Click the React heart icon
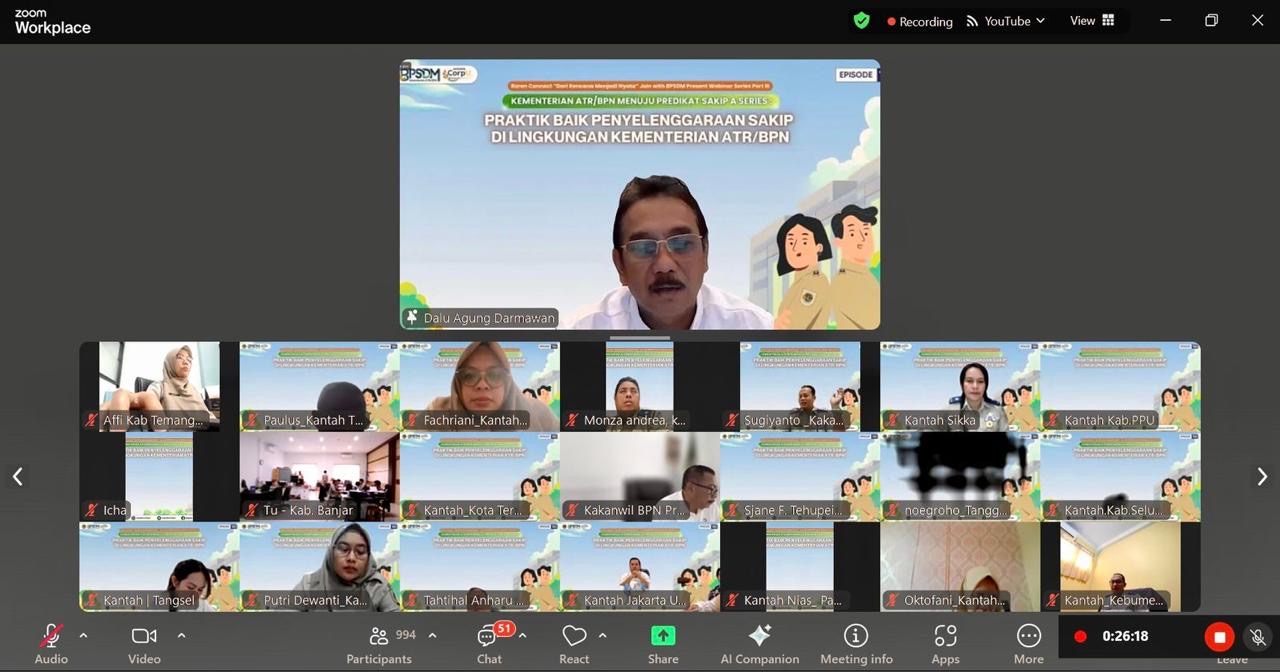 click(x=574, y=637)
